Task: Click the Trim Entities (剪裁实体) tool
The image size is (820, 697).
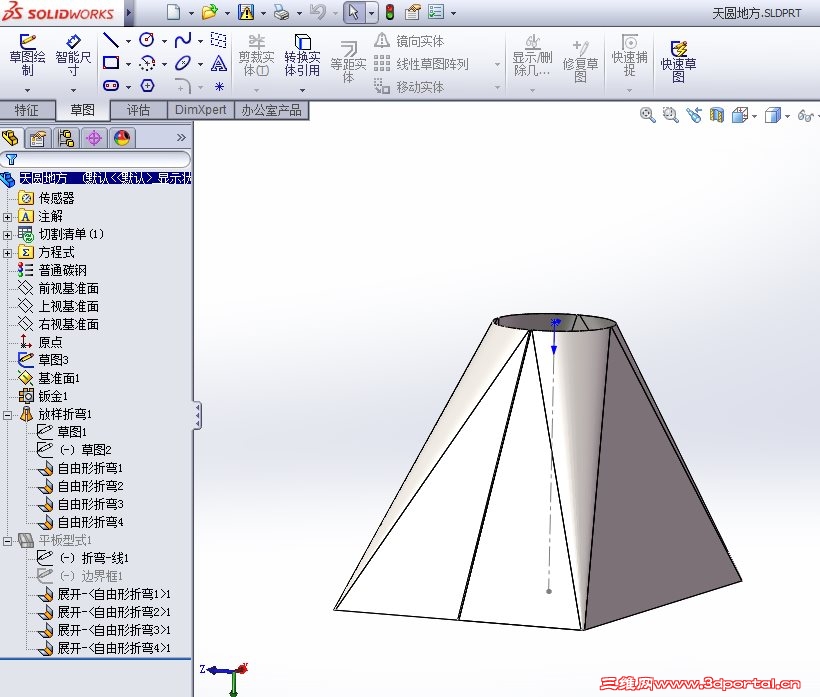Action: click(x=256, y=55)
